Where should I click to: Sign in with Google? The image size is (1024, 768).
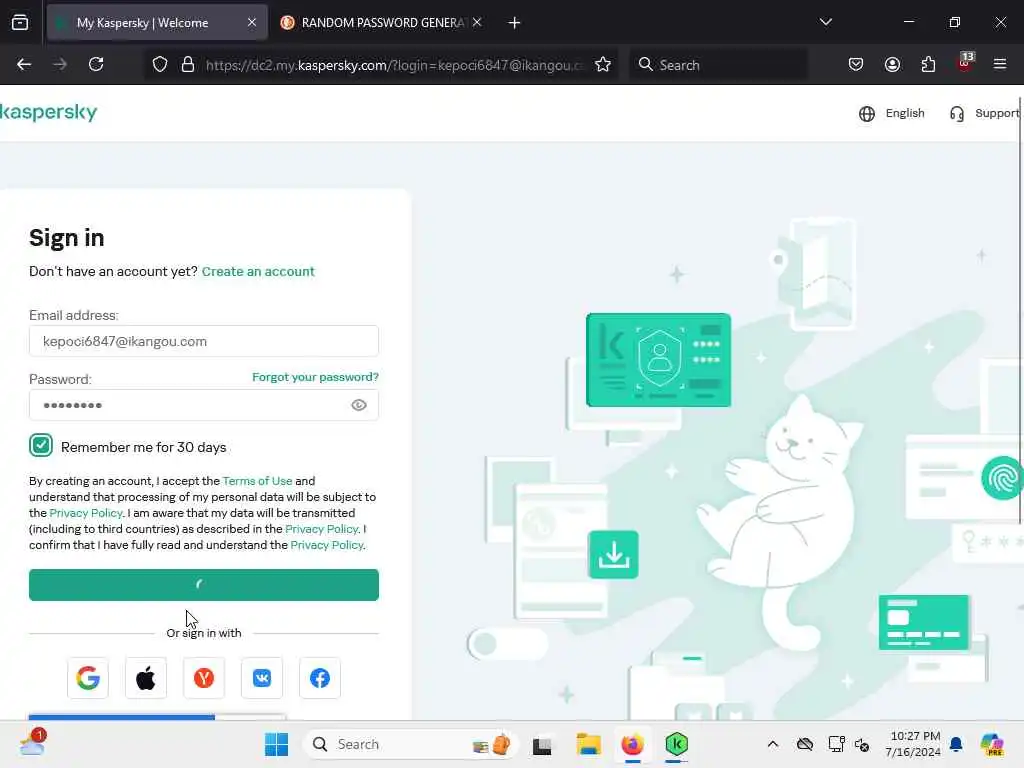(88, 678)
